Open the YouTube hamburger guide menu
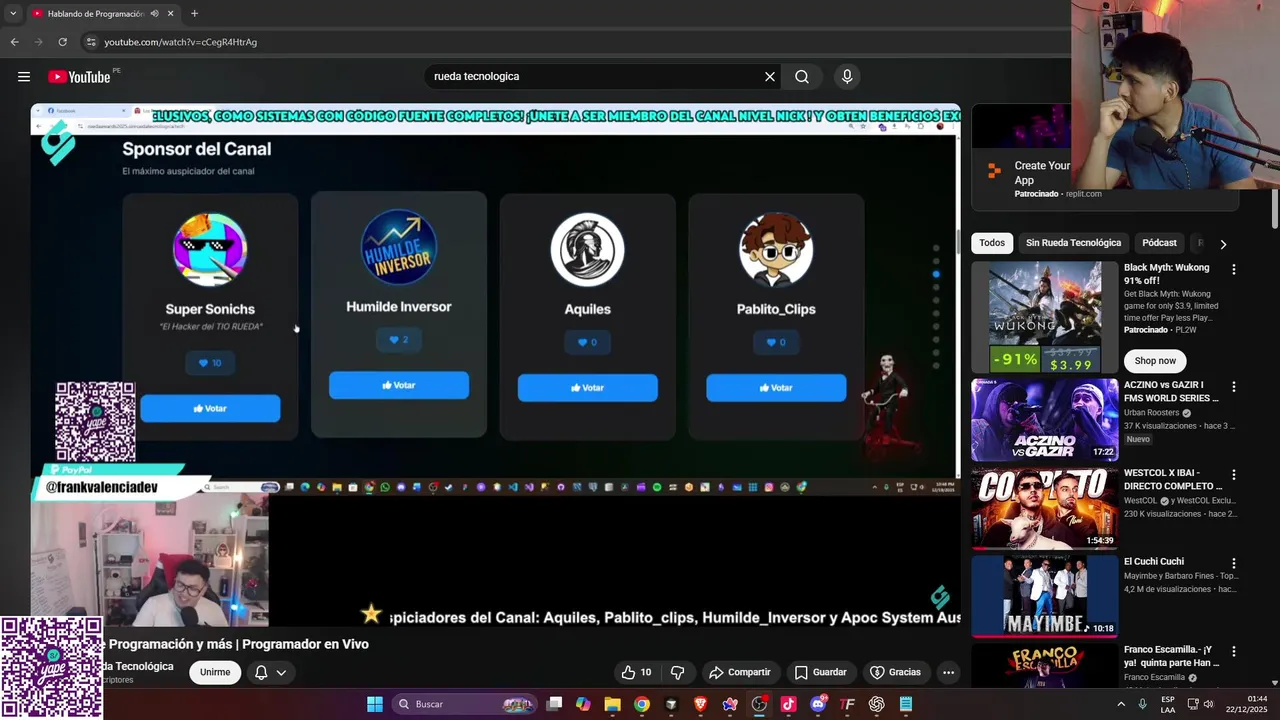This screenshot has height=720, width=1280. [x=23, y=76]
